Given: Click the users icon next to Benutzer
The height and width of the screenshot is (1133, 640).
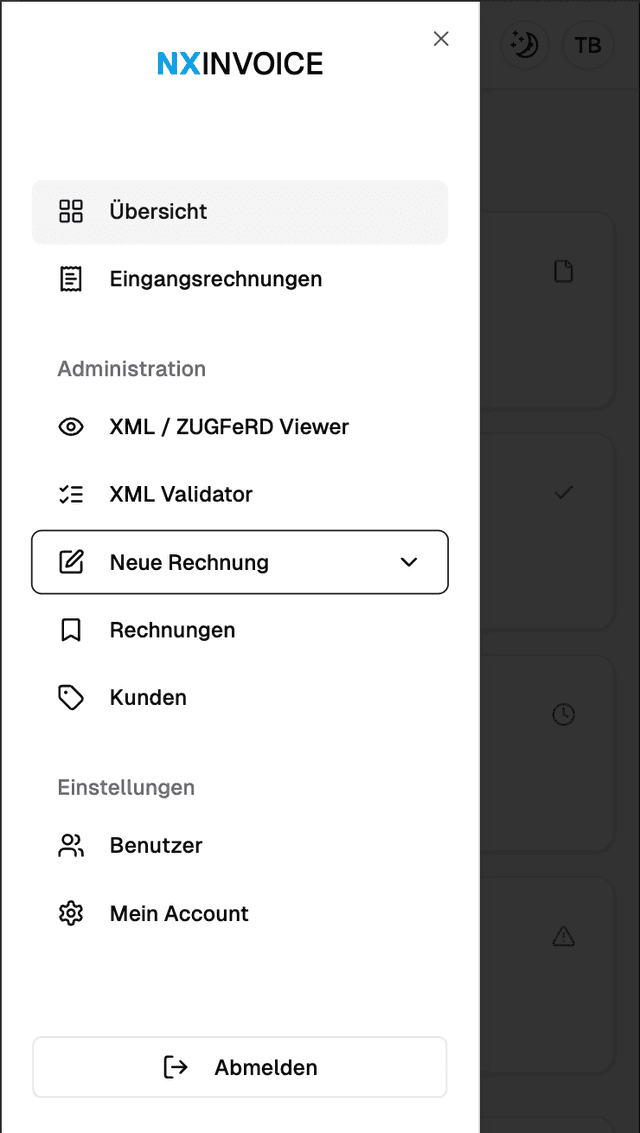Looking at the screenshot, I should pos(71,845).
